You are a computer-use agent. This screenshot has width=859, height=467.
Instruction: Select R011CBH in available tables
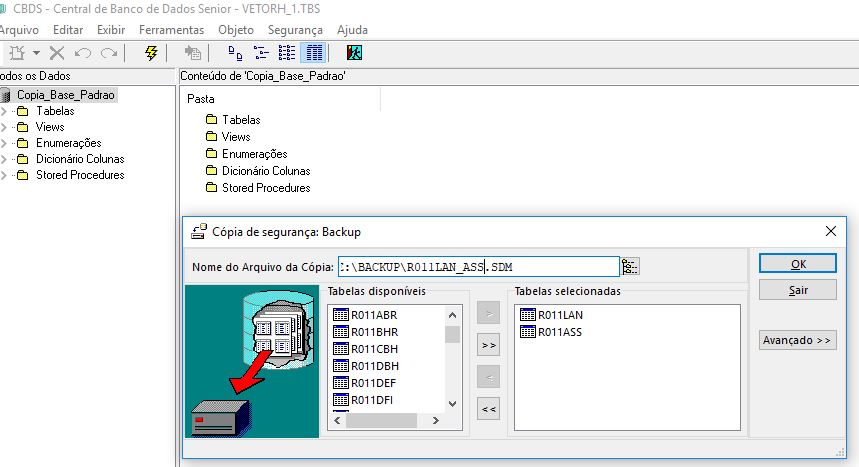[374, 349]
